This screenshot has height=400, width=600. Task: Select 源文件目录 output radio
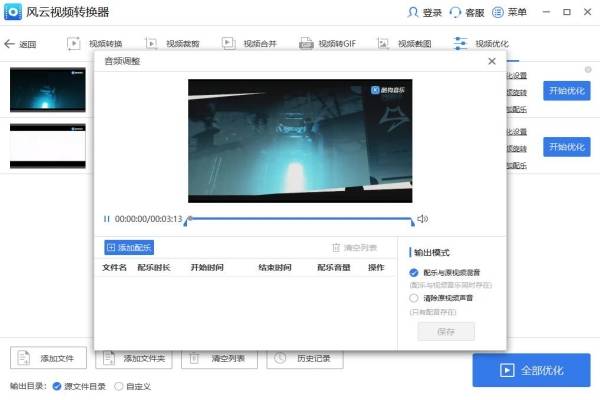[x=57, y=387]
